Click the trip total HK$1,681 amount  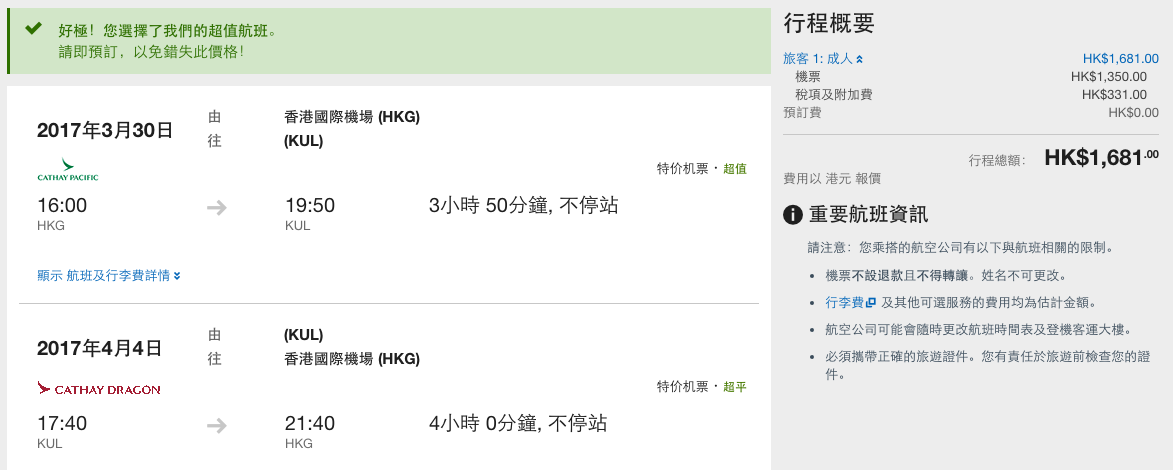pyautogui.click(x=1101, y=158)
